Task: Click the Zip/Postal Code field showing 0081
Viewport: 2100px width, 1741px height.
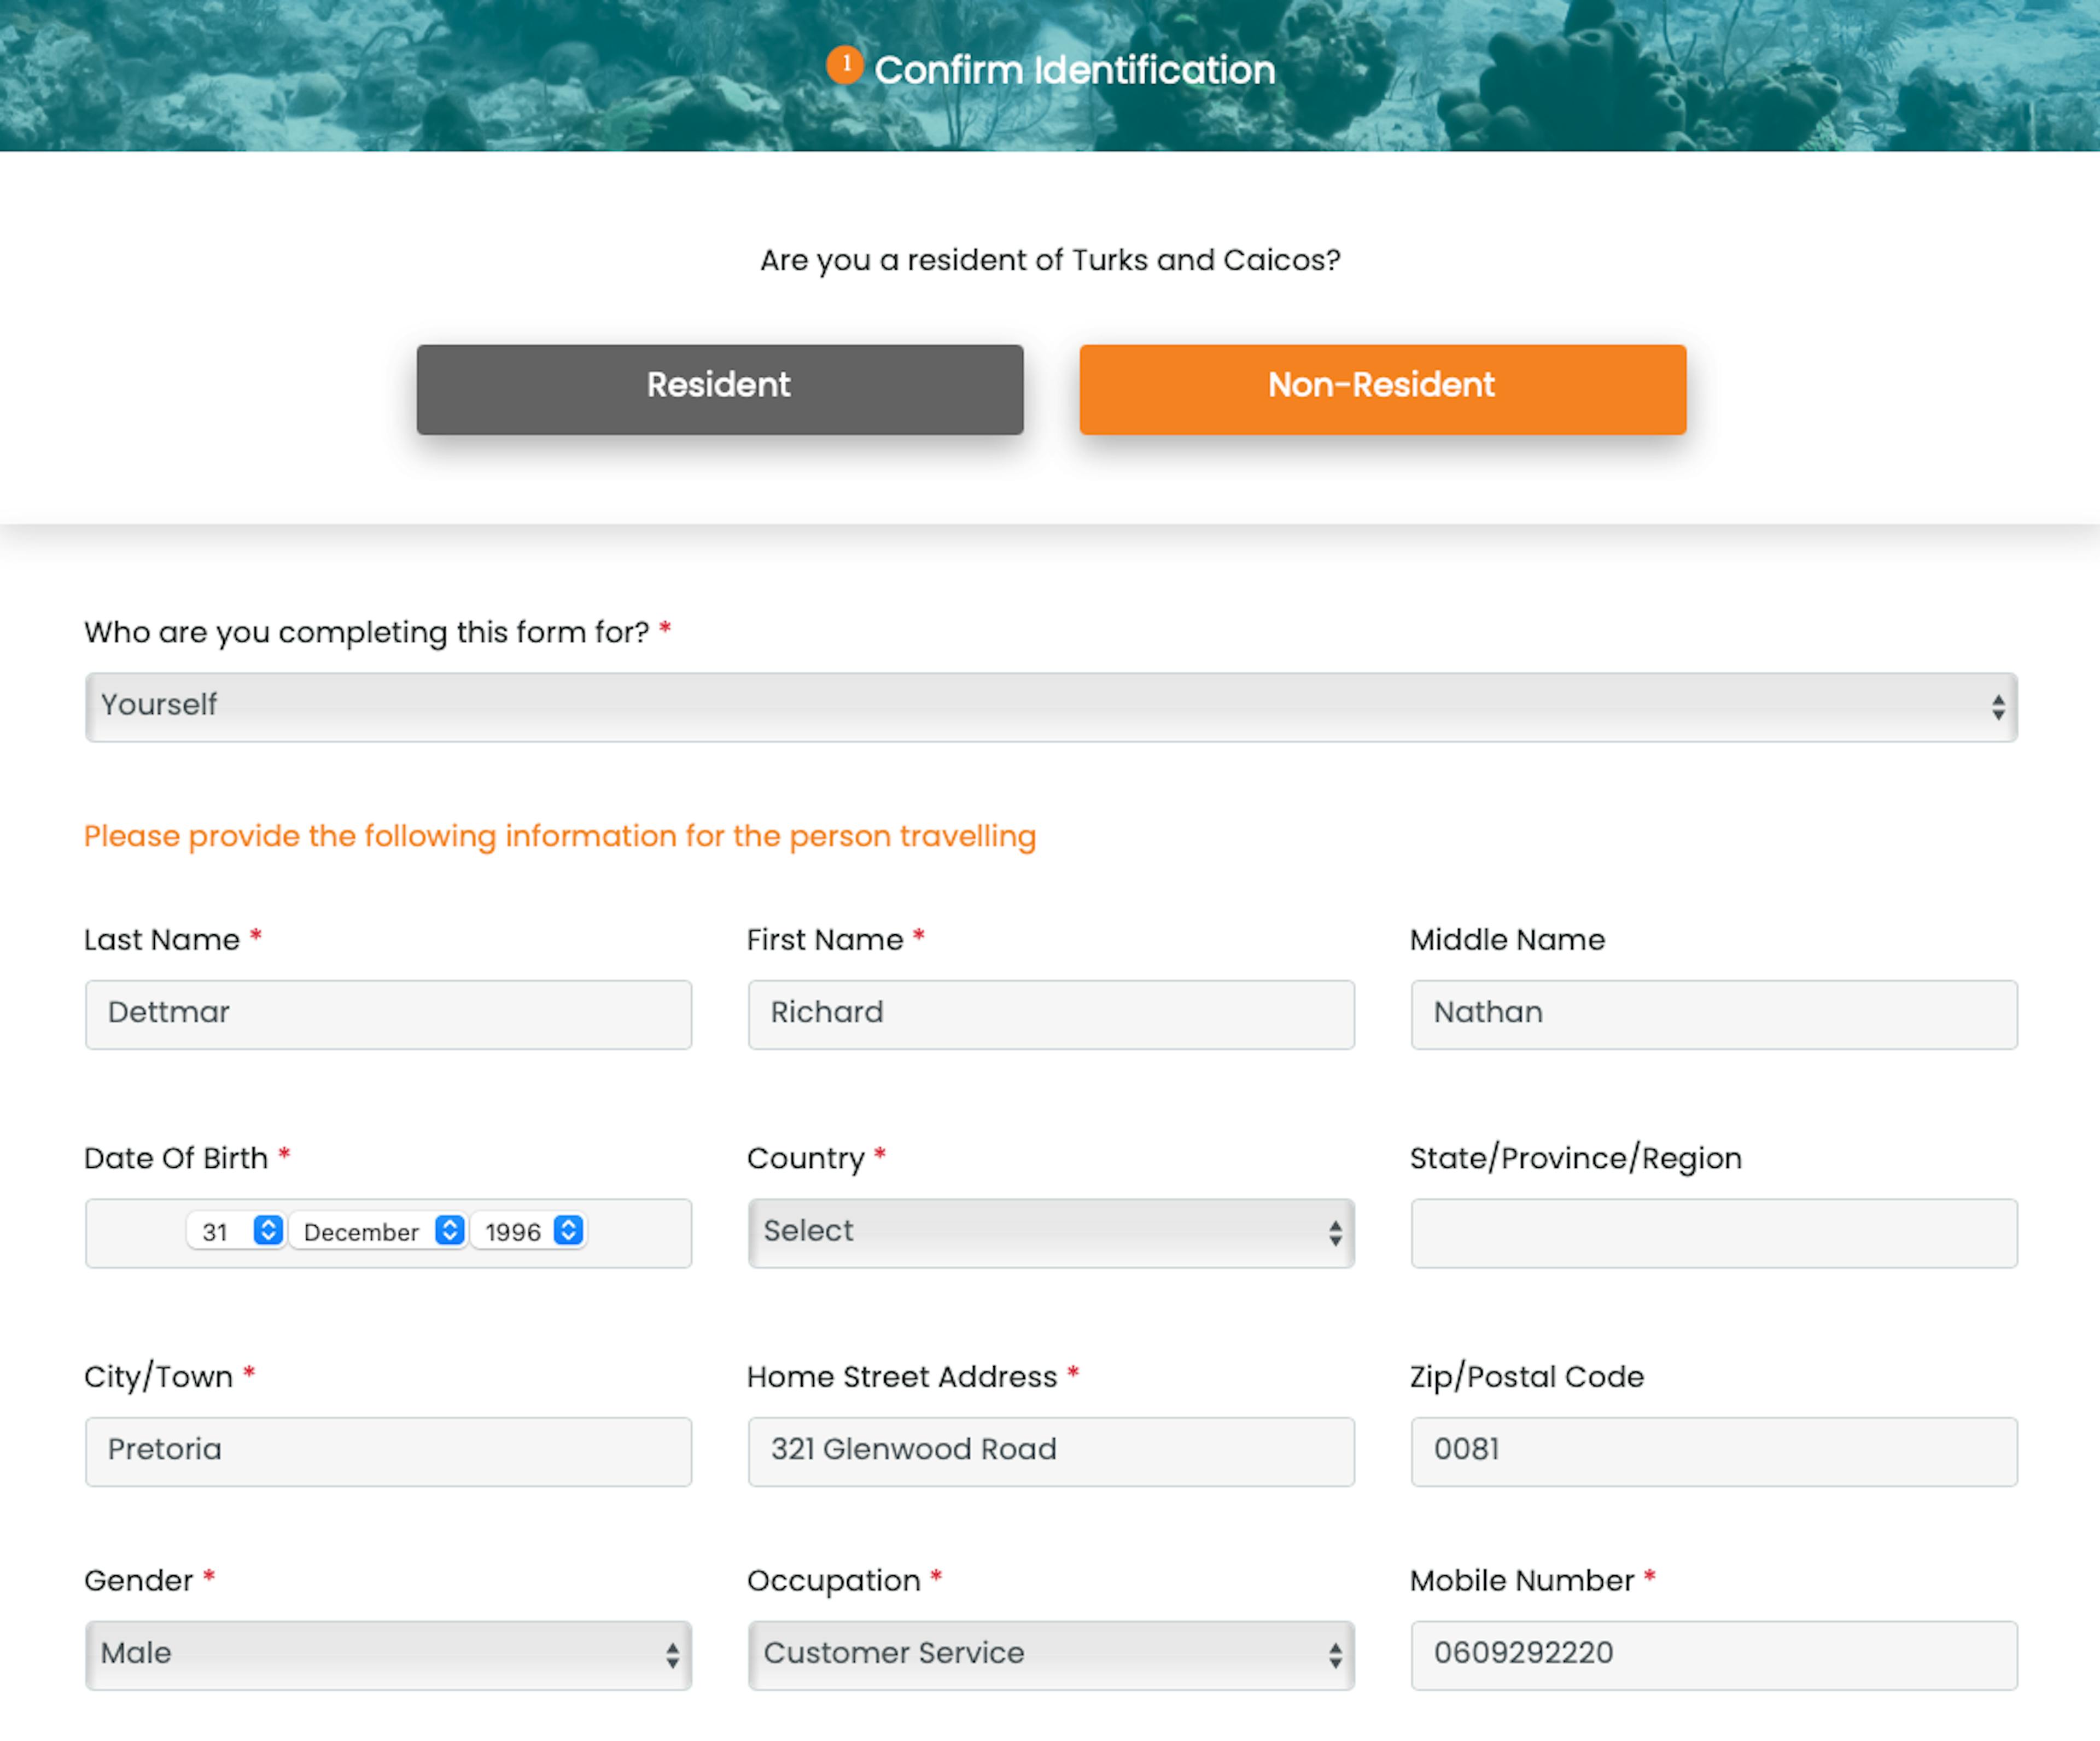Action: click(x=1714, y=1451)
